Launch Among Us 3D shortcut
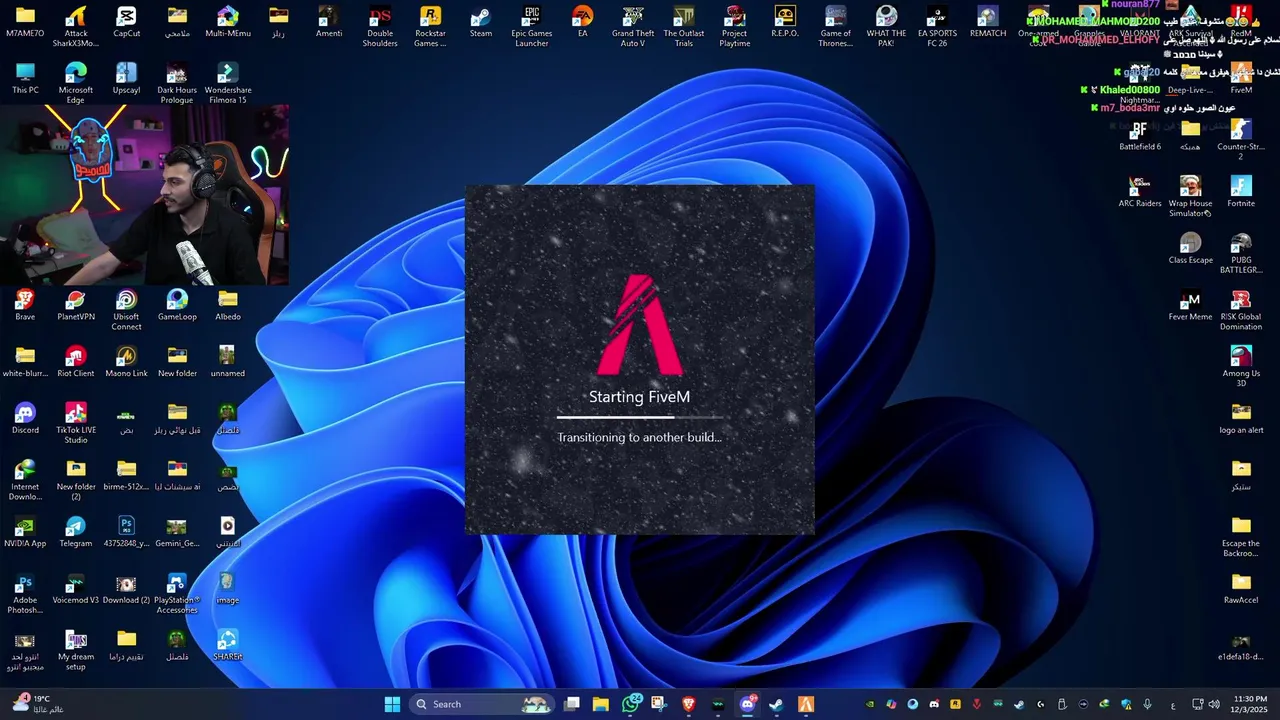 (x=1241, y=367)
